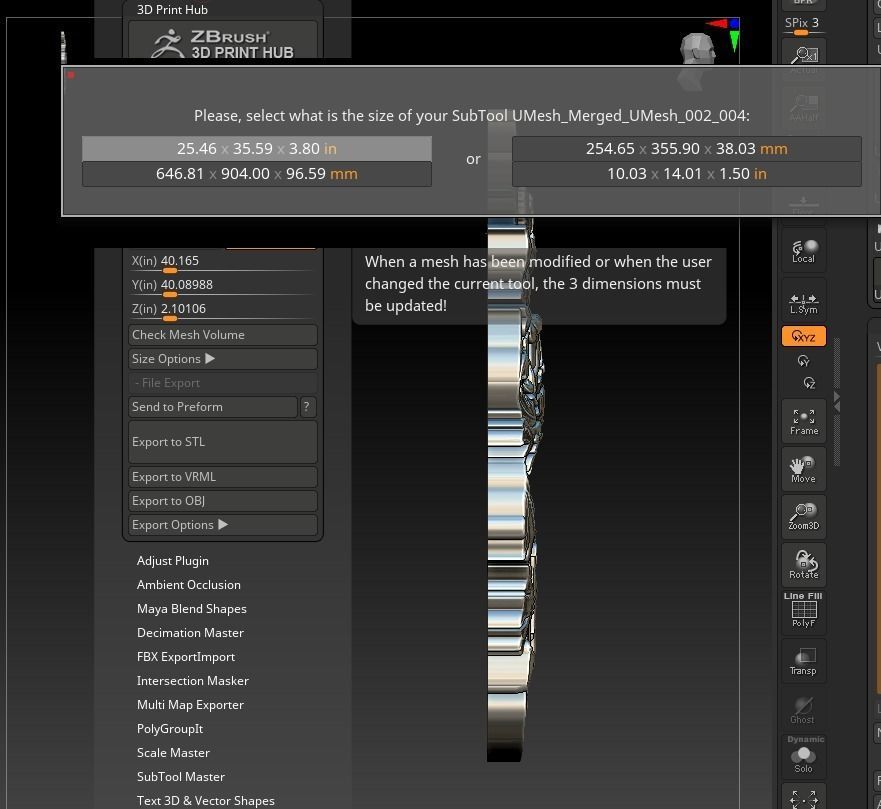Collapse the 3D Print Hub panel header
Image resolution: width=881 pixels, height=809 pixels.
(x=172, y=10)
